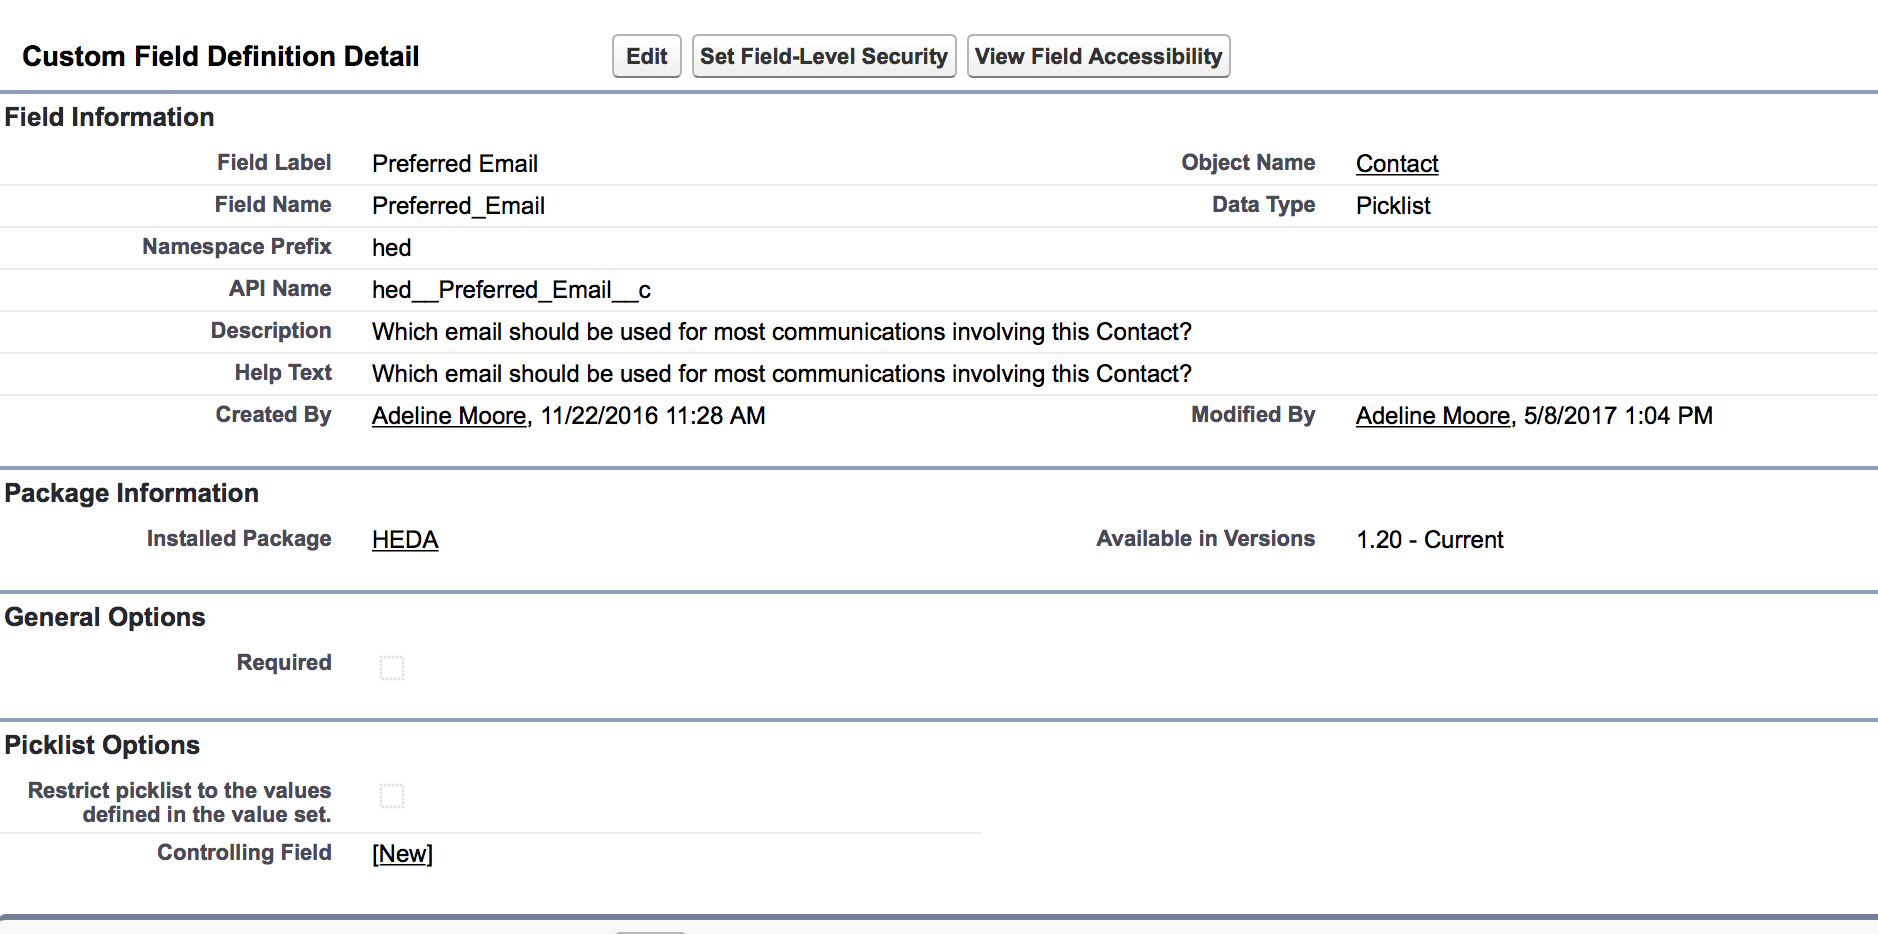The image size is (1878, 934).
Task: Open Set Field-Level Security
Action: tap(823, 57)
